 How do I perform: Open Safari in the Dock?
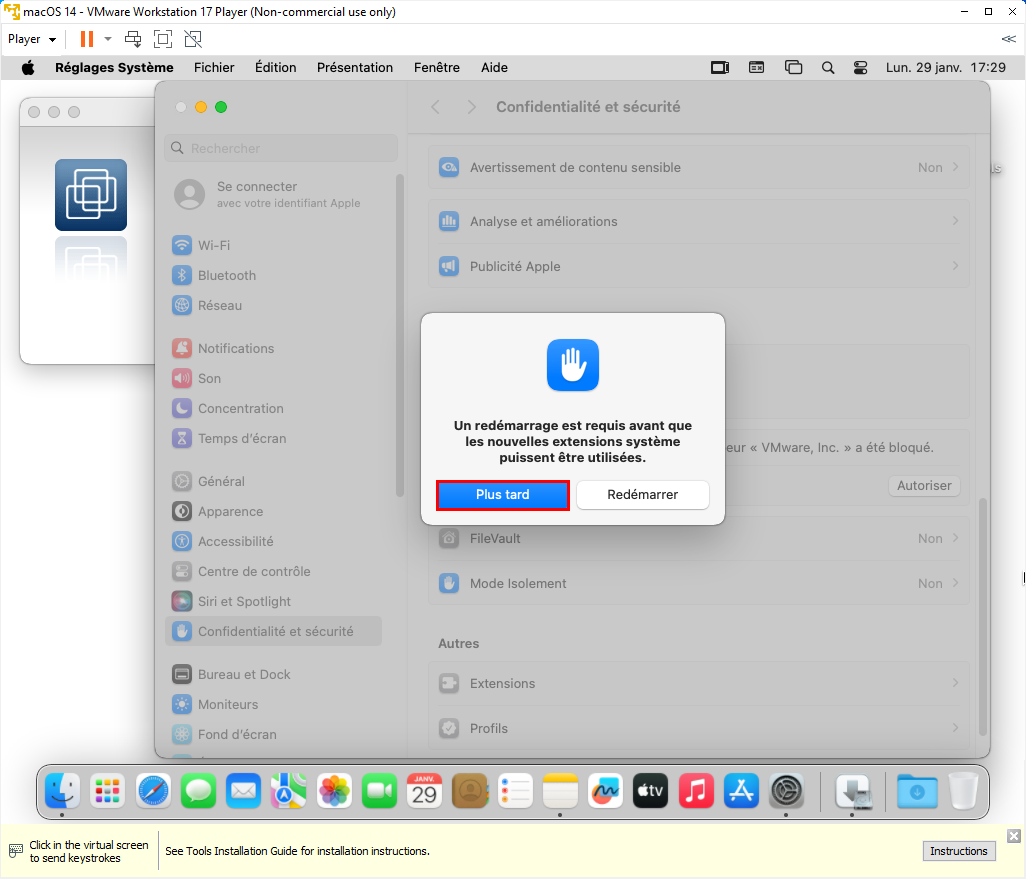click(153, 791)
